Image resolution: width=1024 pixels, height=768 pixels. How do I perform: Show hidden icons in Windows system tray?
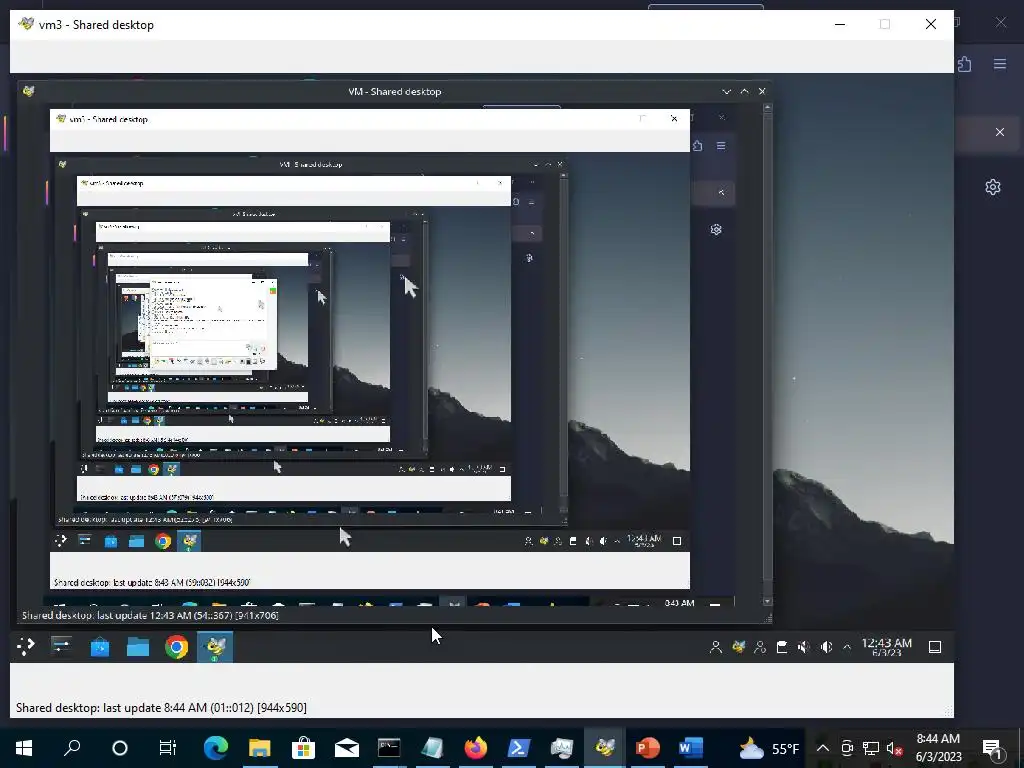click(x=823, y=748)
